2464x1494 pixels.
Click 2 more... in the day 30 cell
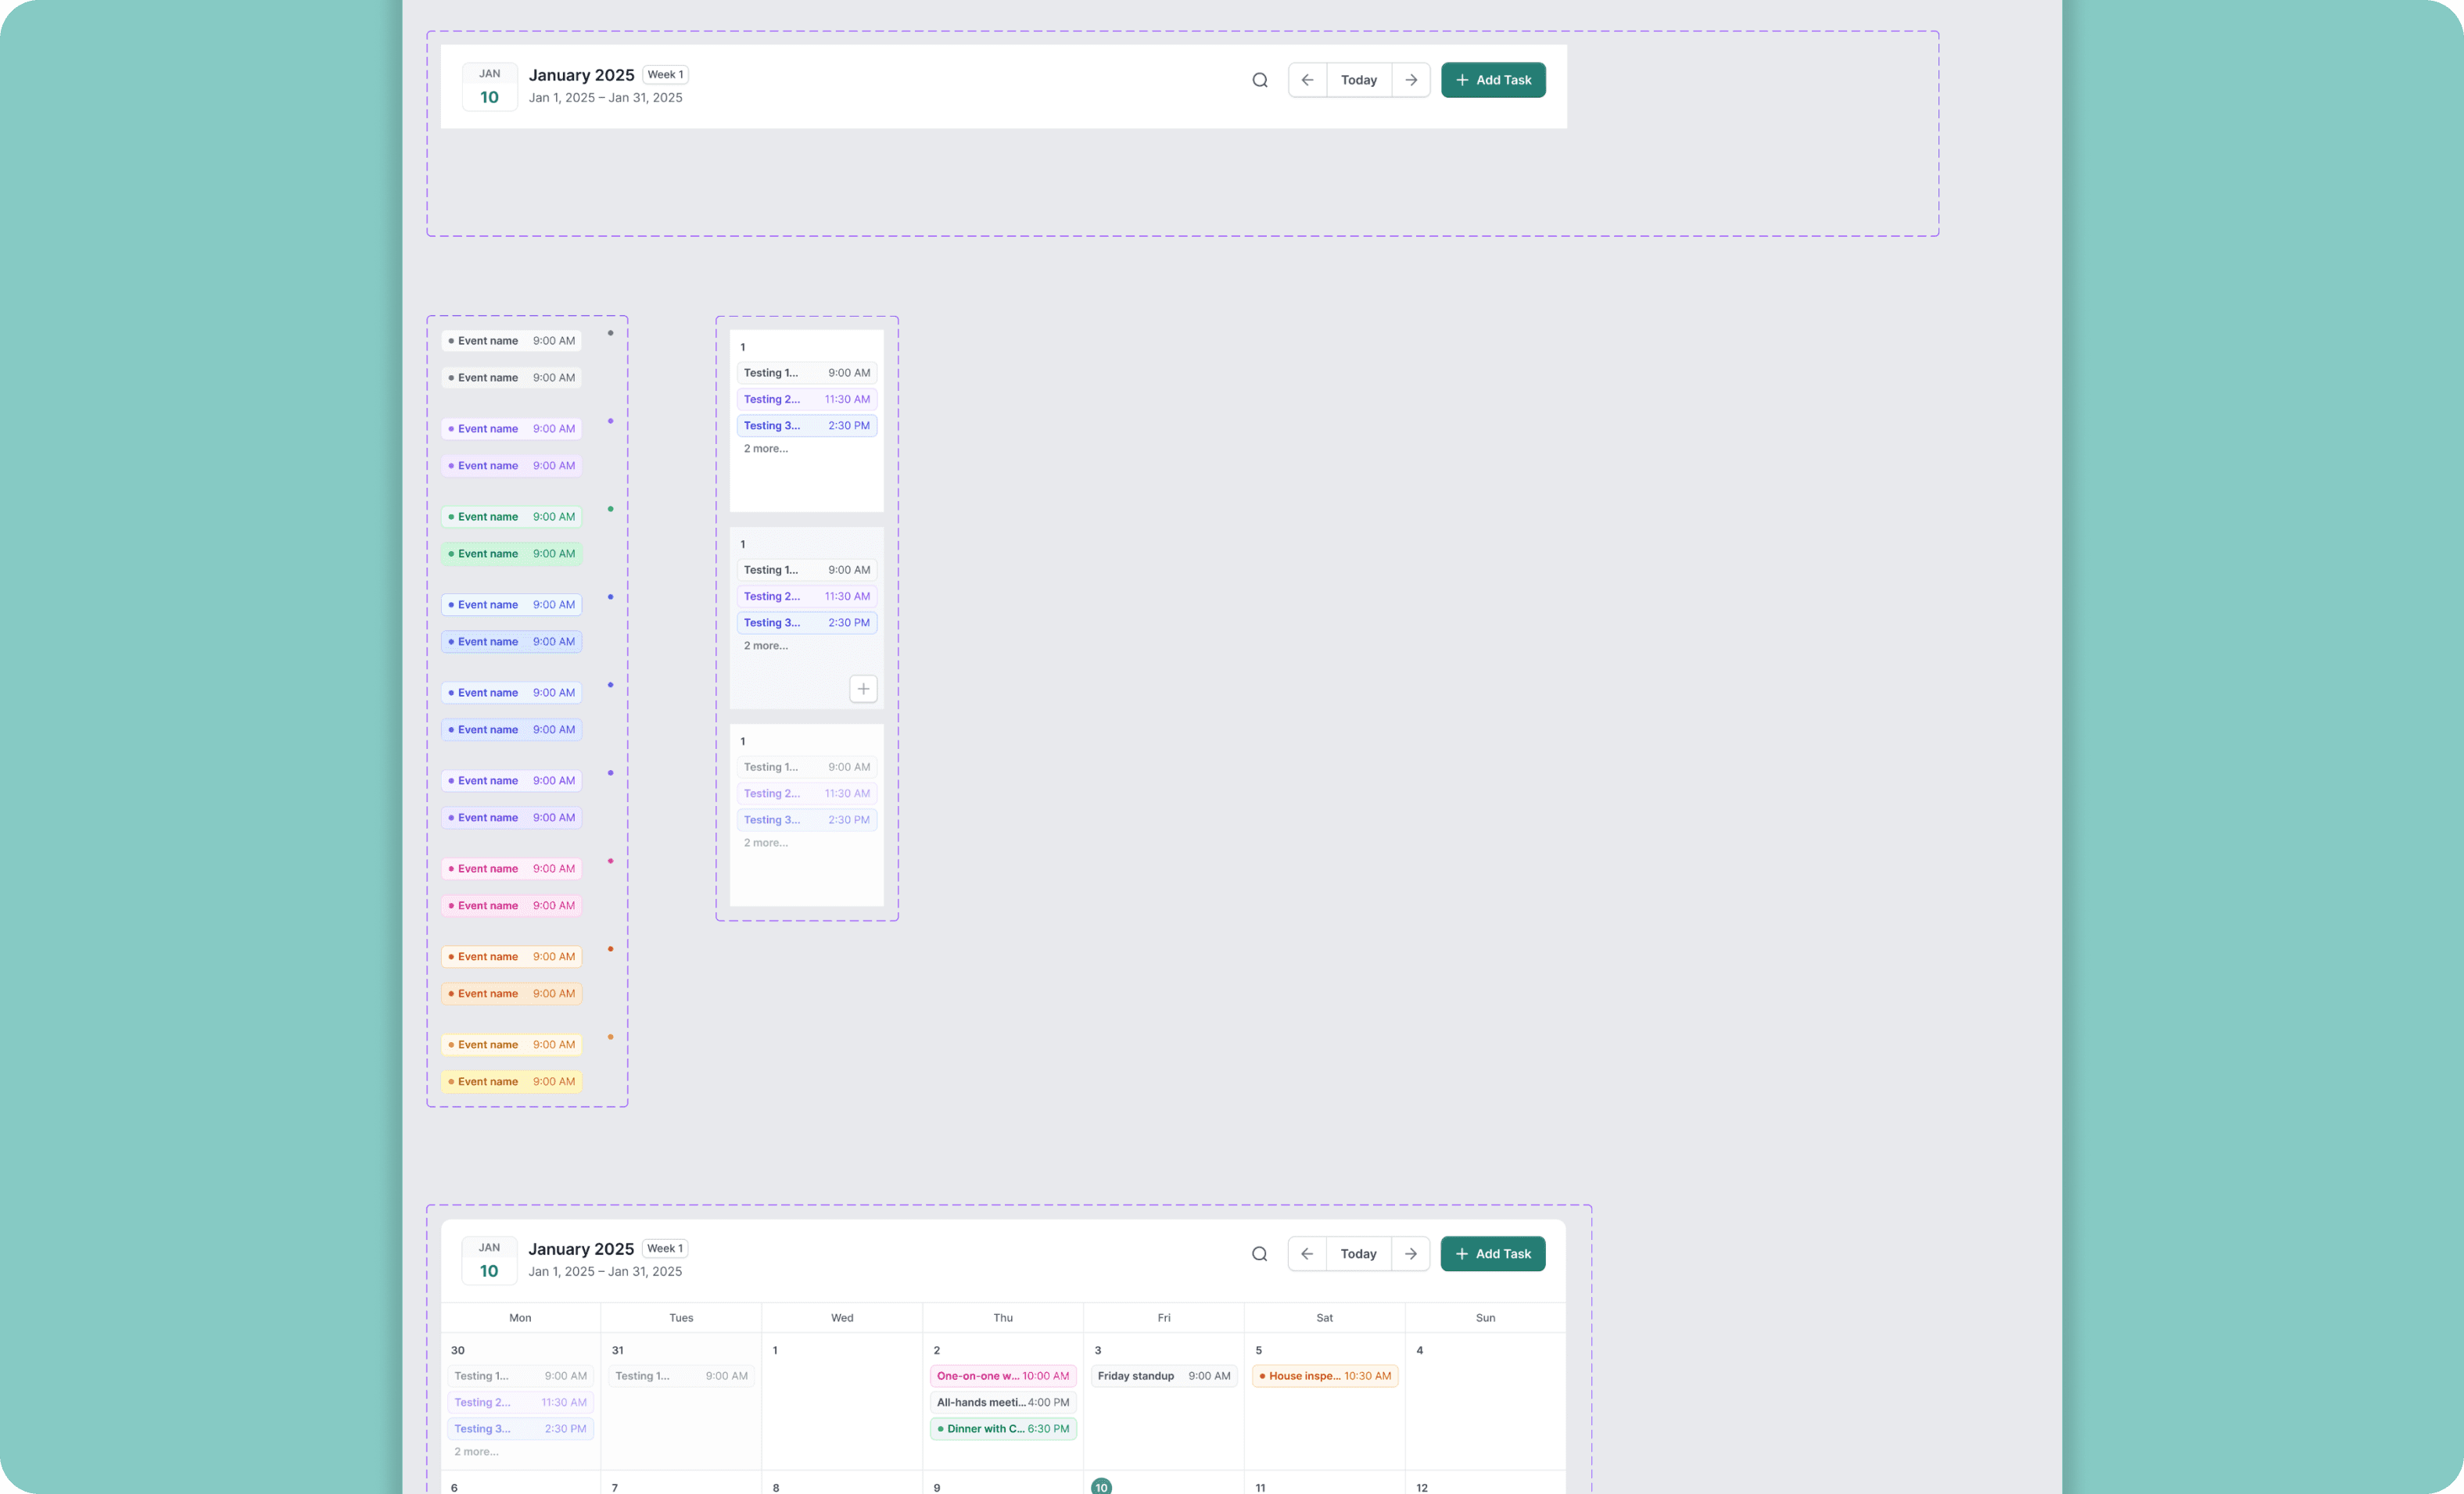(x=476, y=1452)
